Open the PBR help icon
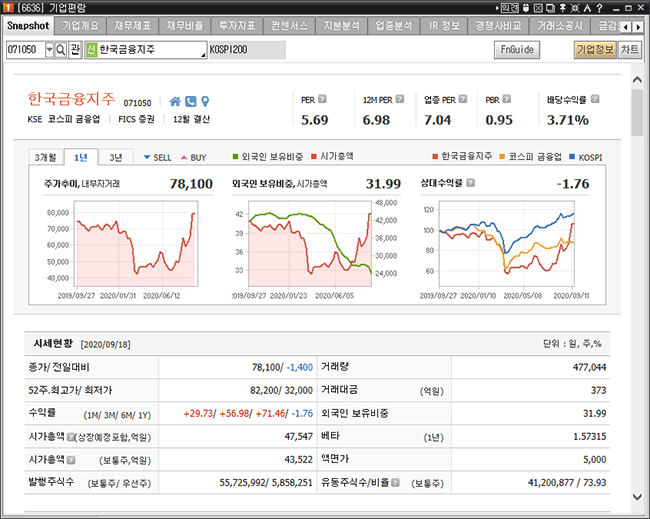The height and width of the screenshot is (519, 650). pyautogui.click(x=507, y=99)
